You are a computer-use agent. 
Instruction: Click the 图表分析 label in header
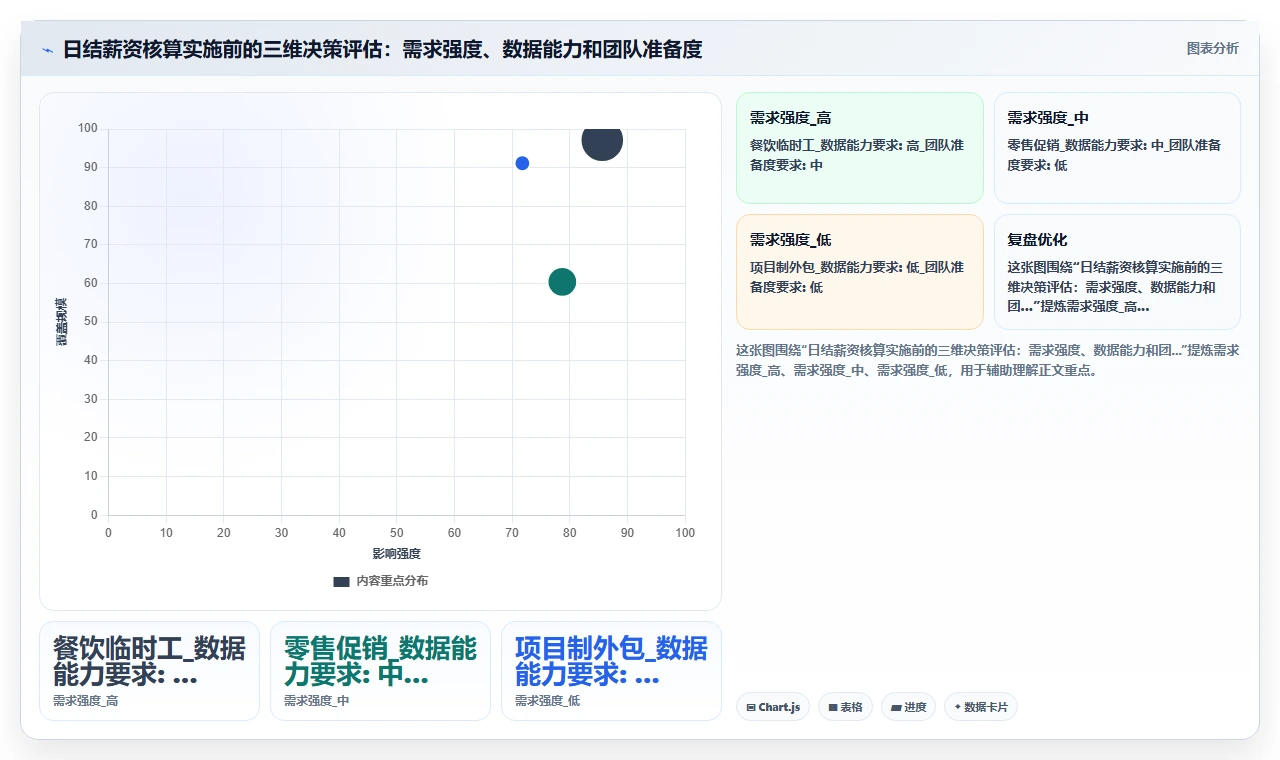coord(1212,48)
